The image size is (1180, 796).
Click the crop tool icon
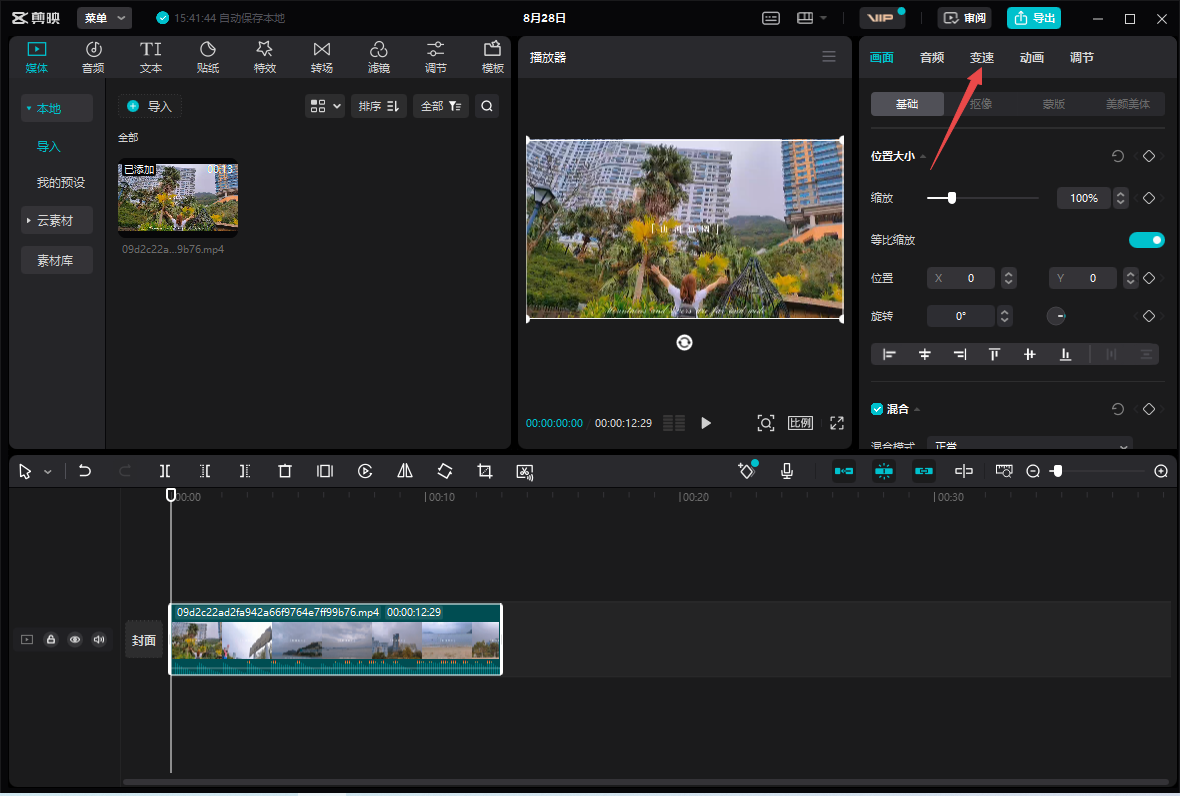(485, 471)
